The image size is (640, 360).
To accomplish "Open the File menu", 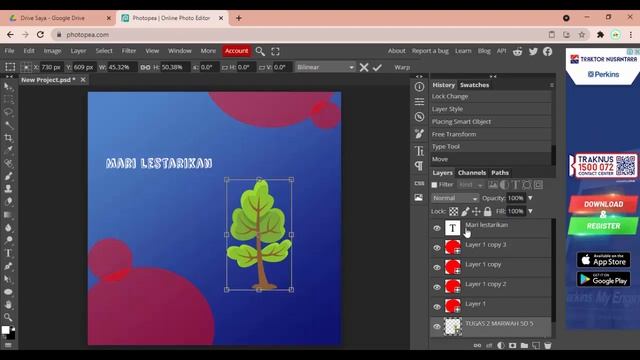I will pyautogui.click(x=9, y=51).
